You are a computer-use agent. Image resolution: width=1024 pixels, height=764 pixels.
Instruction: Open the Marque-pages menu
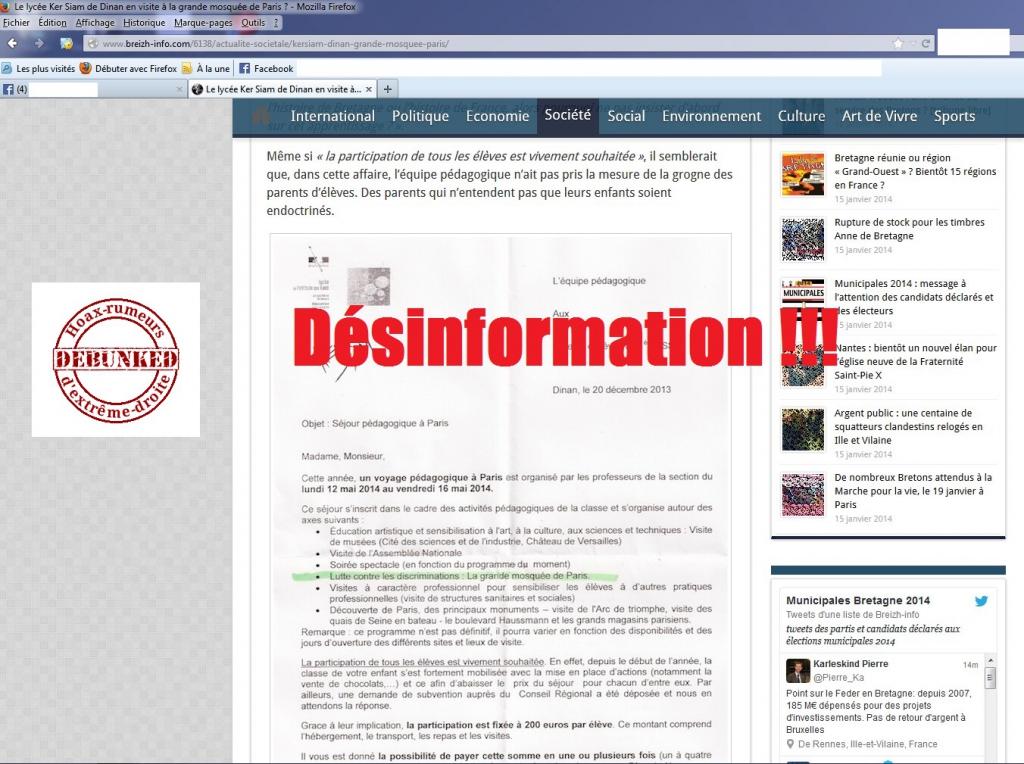[203, 22]
